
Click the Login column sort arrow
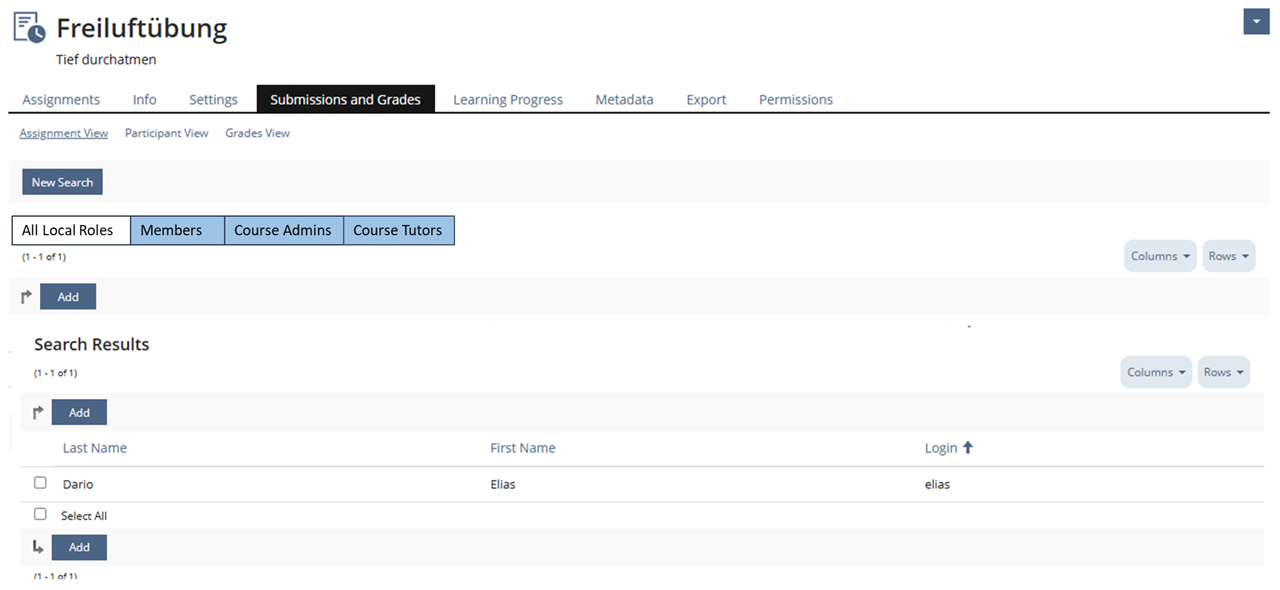(x=967, y=448)
